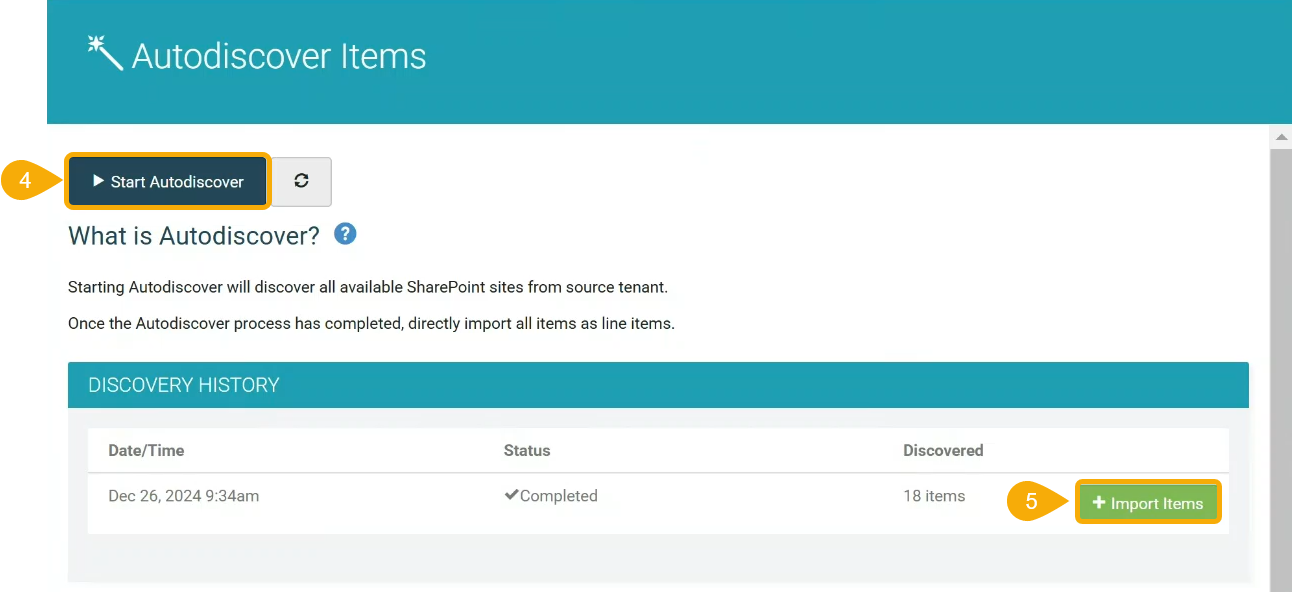Click the green Import Items button
The height and width of the screenshot is (592, 1292).
(1148, 503)
